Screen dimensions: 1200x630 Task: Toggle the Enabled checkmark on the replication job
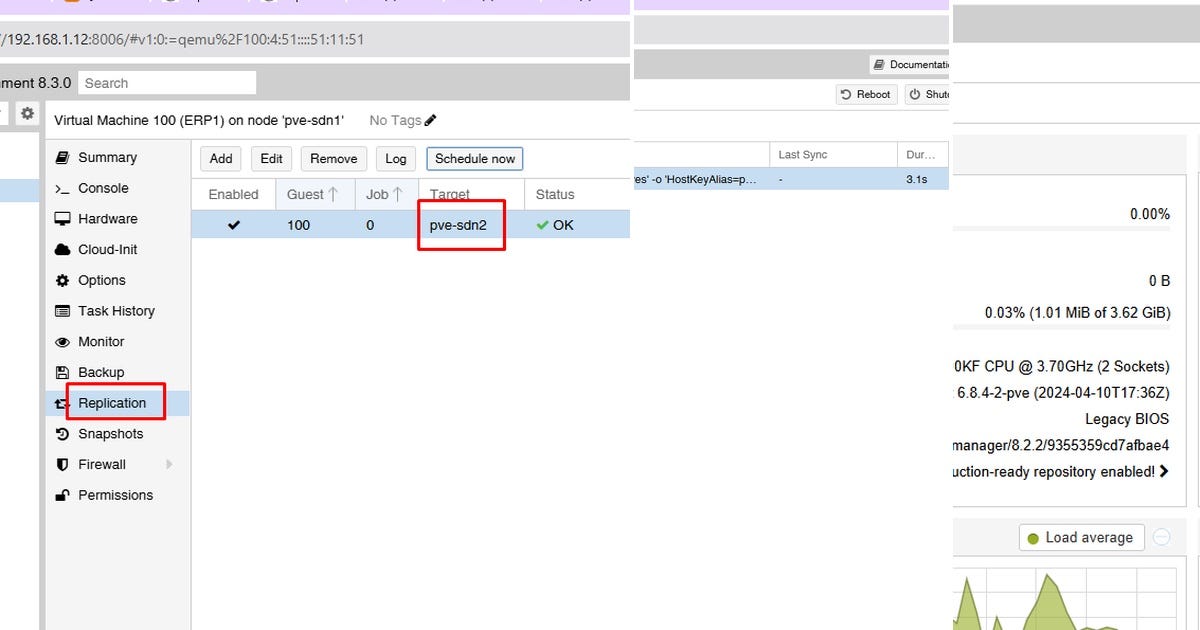click(233, 224)
